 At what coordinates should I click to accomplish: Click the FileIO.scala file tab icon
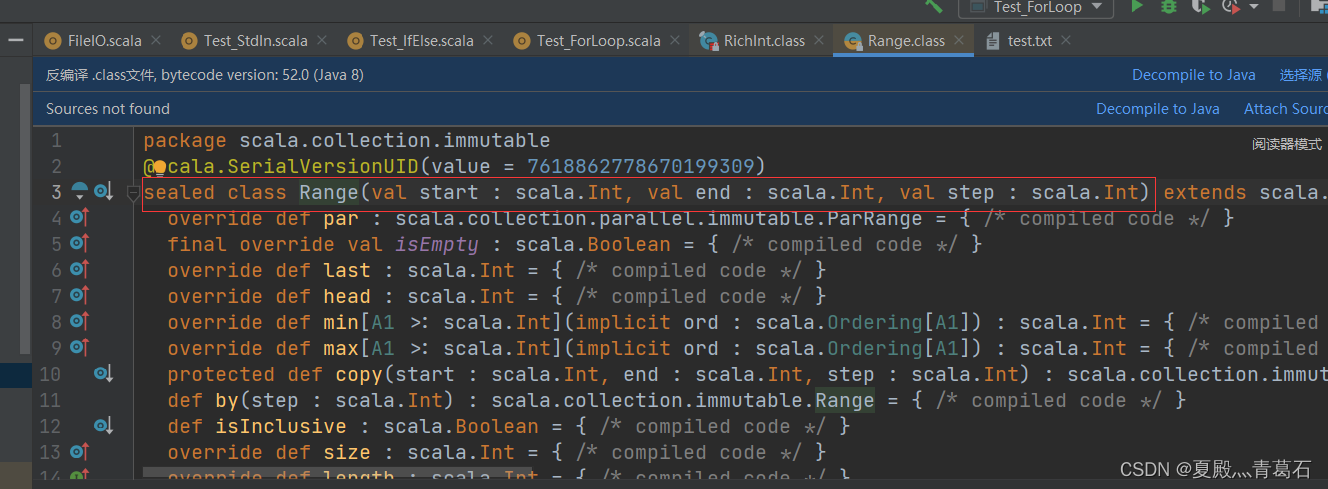coord(53,41)
